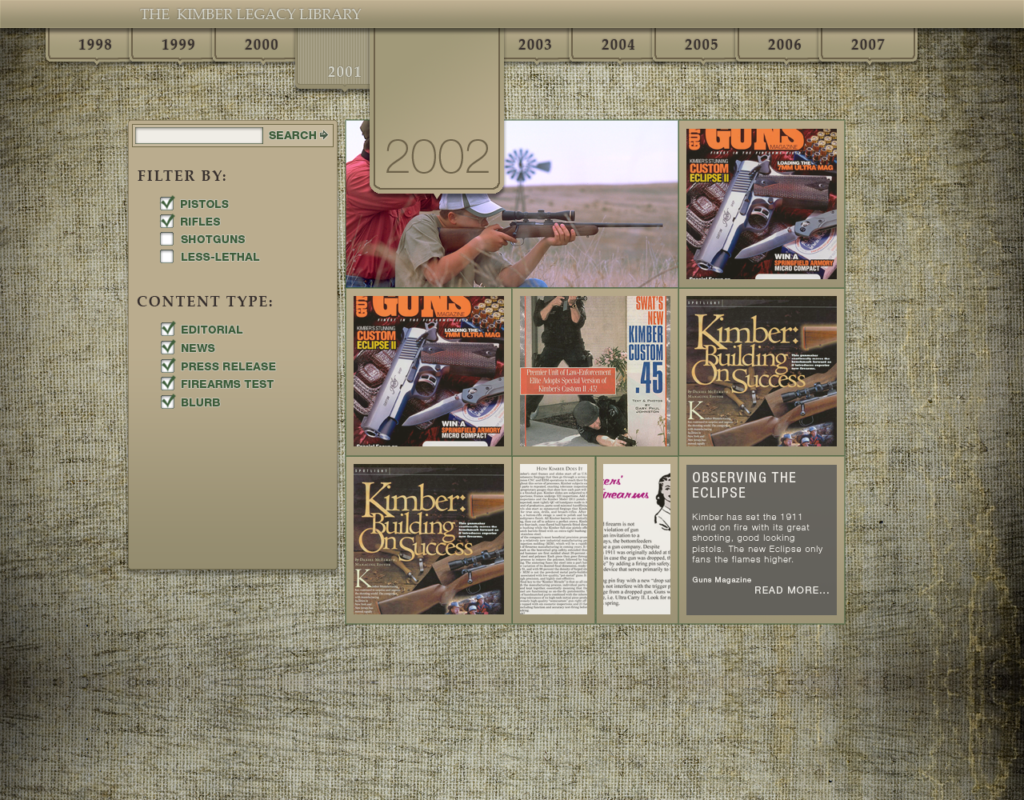Click the SEARCH button with arrow
Image resolution: width=1024 pixels, height=800 pixels.
tap(298, 135)
